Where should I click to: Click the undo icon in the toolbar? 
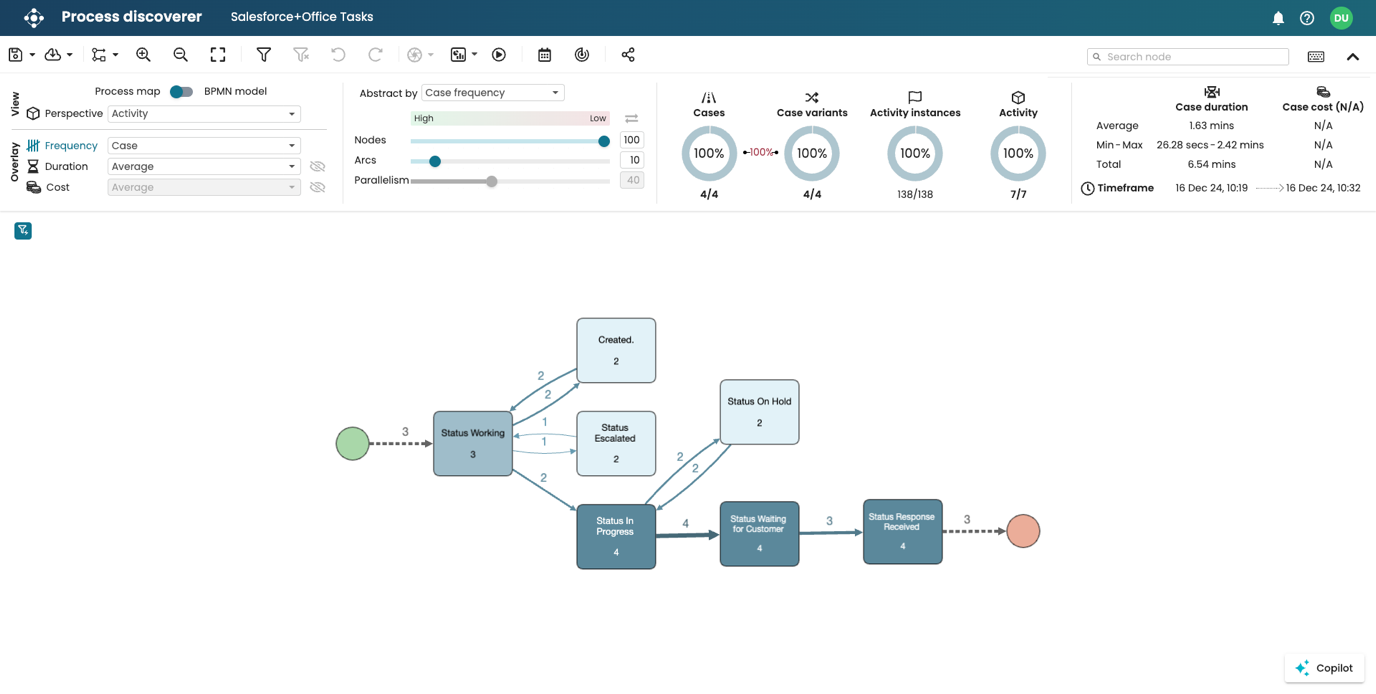tap(337, 54)
